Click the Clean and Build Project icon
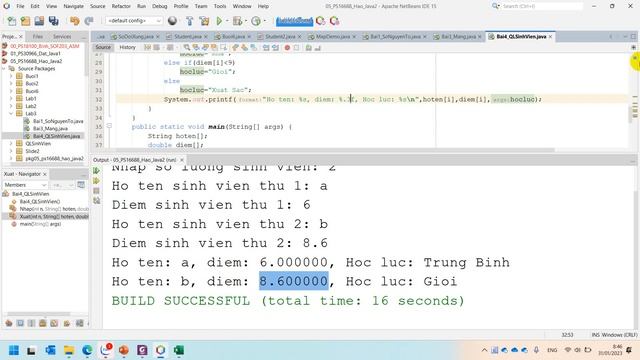This screenshot has height=360, width=640. tap(204, 21)
